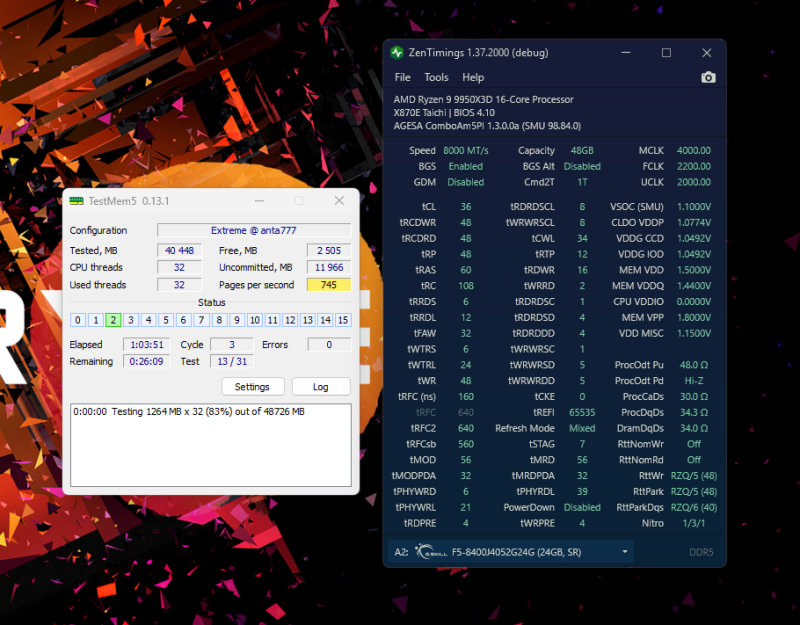800x625 pixels.
Task: Click the Test progress 13 / 31
Action: [x=232, y=362]
